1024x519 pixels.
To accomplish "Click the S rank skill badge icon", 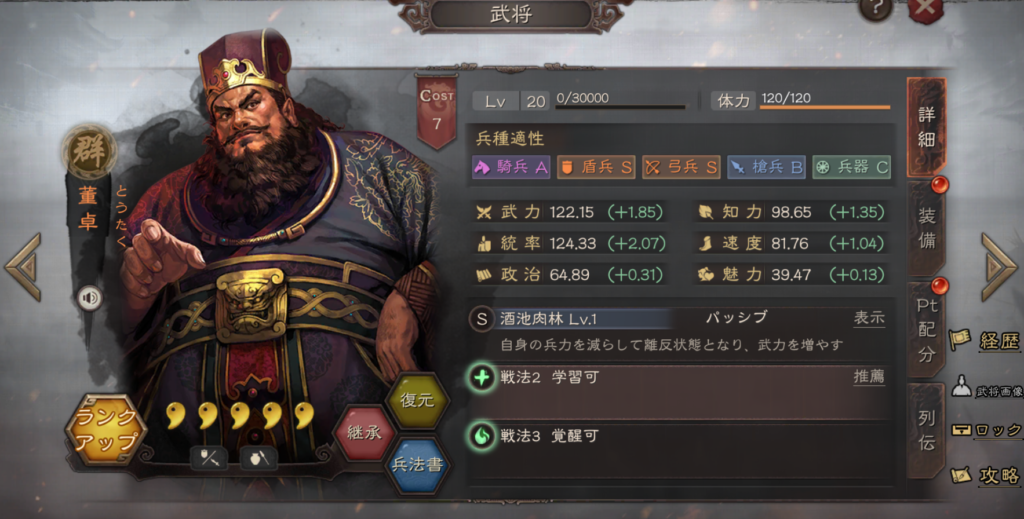I will 482,319.
